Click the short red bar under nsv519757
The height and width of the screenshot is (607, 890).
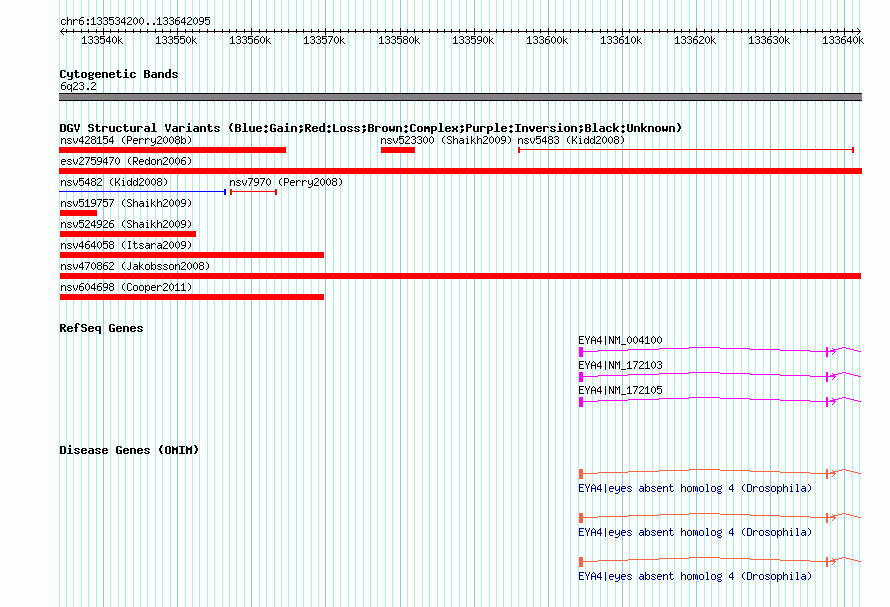tap(78, 213)
